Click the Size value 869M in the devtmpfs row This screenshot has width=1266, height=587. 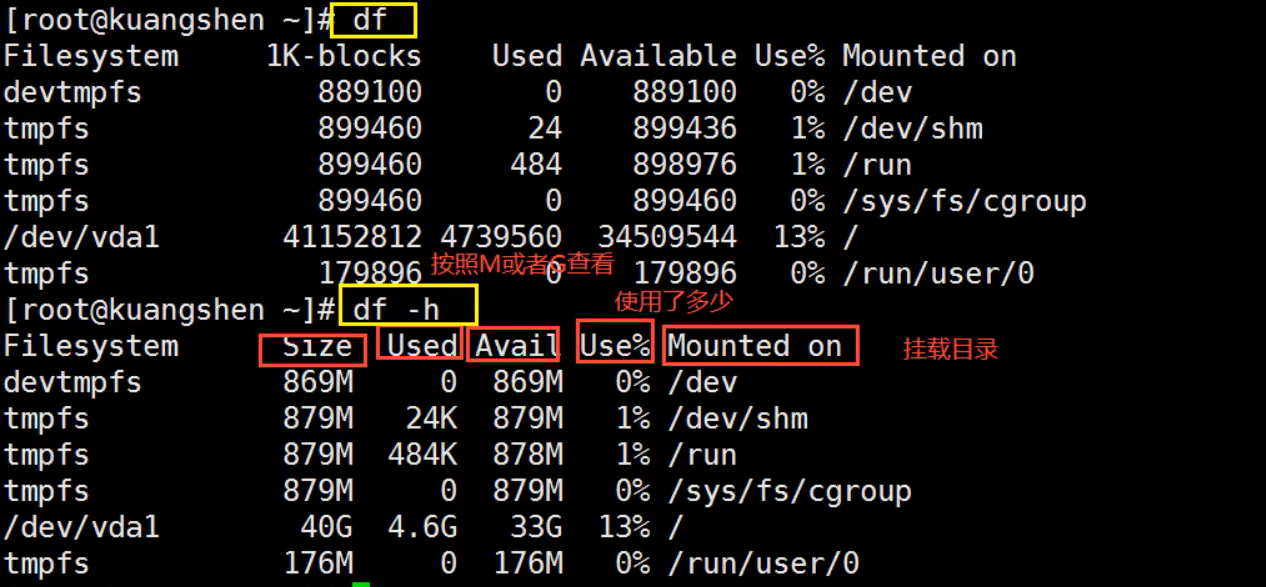[x=318, y=382]
